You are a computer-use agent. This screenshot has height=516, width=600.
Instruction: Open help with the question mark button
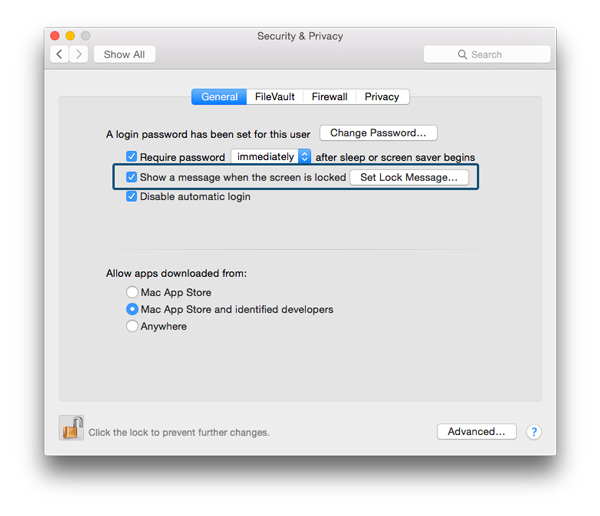(533, 432)
